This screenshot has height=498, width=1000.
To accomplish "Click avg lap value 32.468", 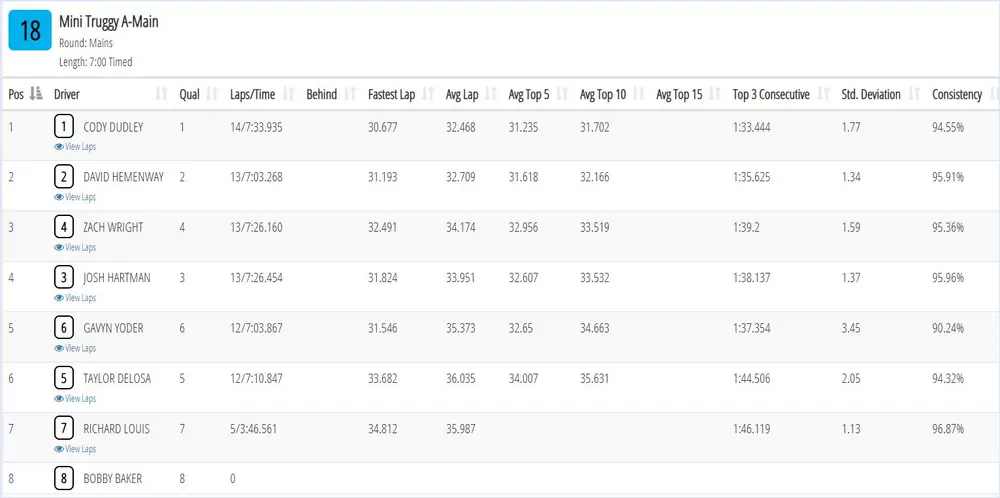I will click(460, 128).
